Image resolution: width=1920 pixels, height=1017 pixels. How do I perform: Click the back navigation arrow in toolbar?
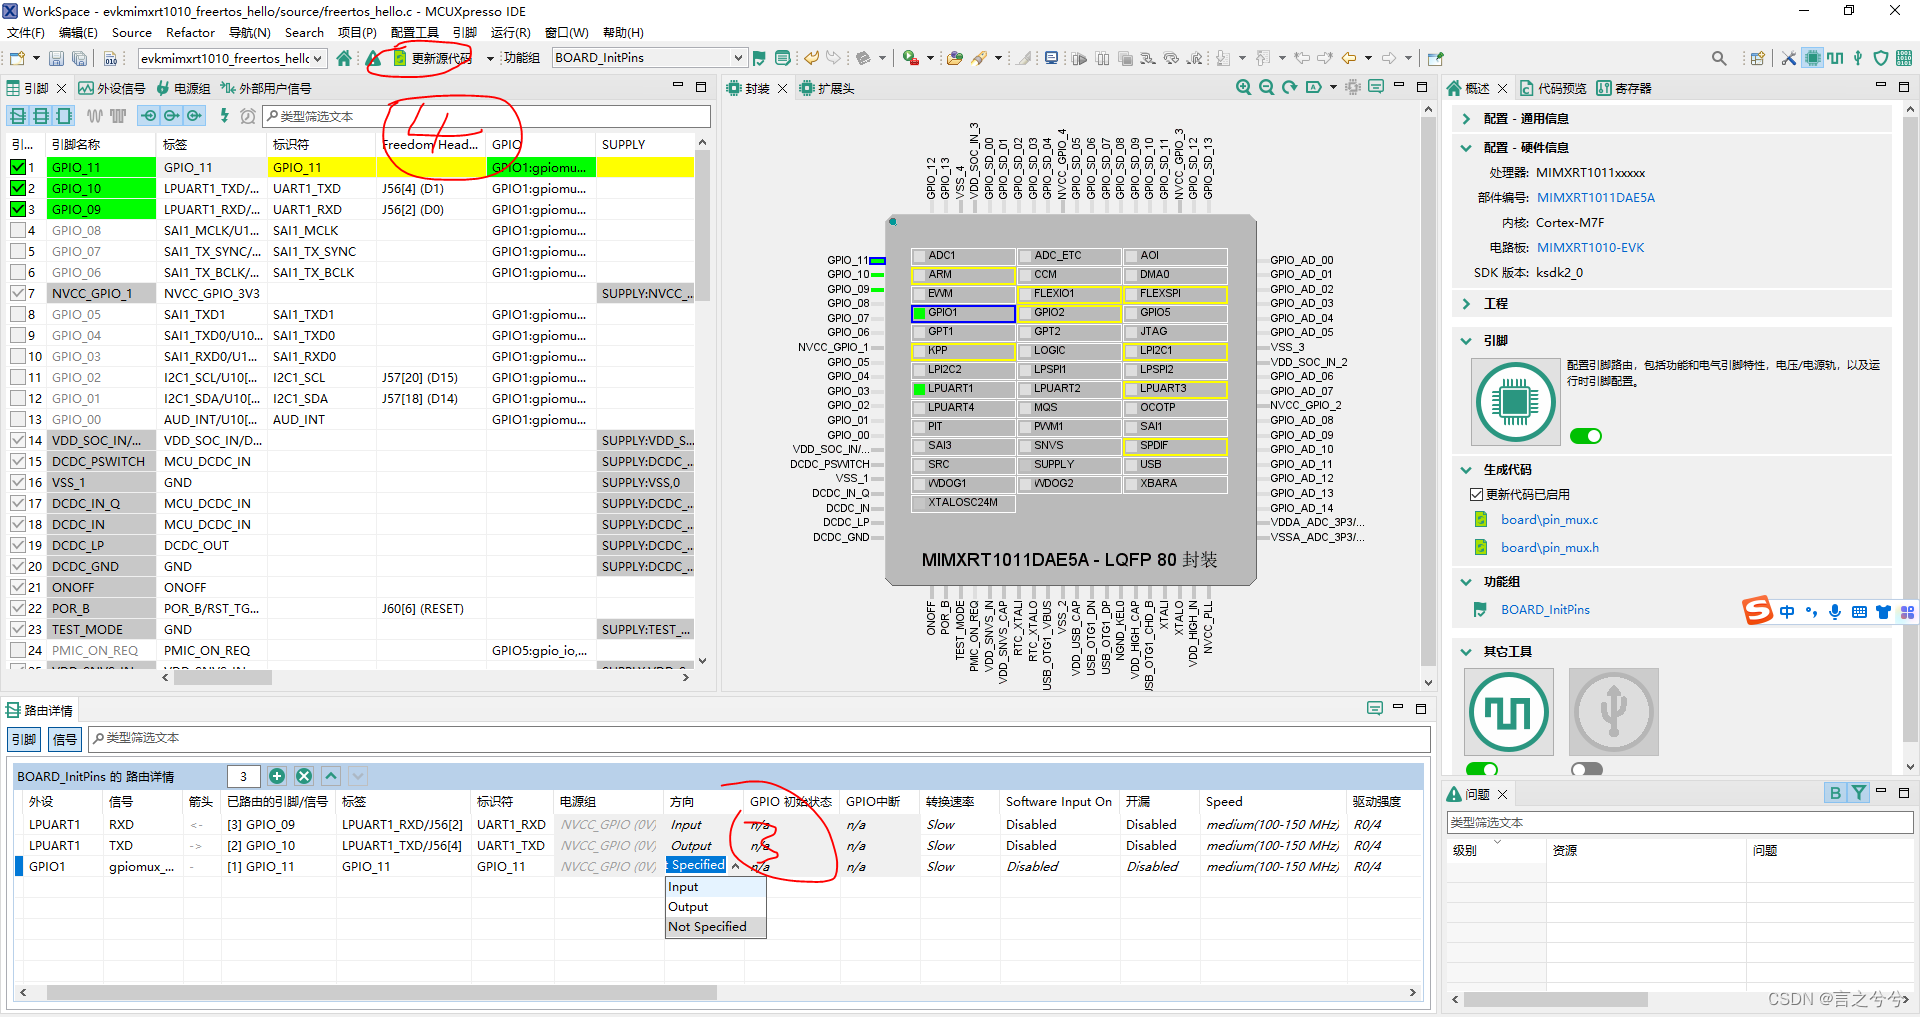(x=1349, y=58)
